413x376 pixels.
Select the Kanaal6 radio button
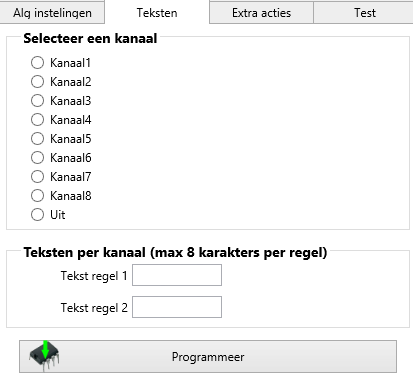[37, 157]
